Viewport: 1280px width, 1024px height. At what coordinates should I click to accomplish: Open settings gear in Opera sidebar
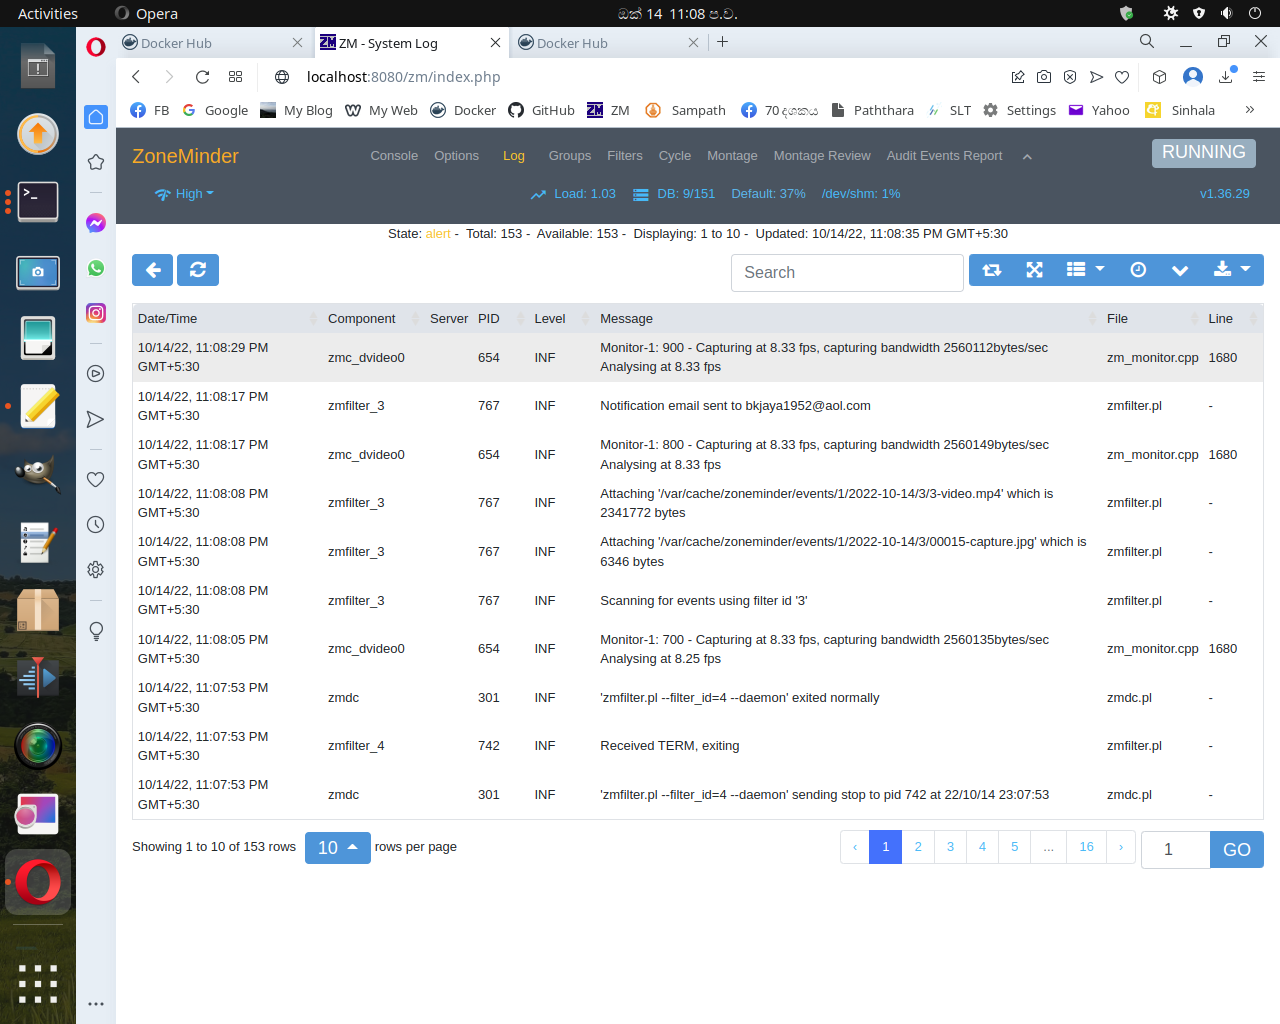[96, 569]
